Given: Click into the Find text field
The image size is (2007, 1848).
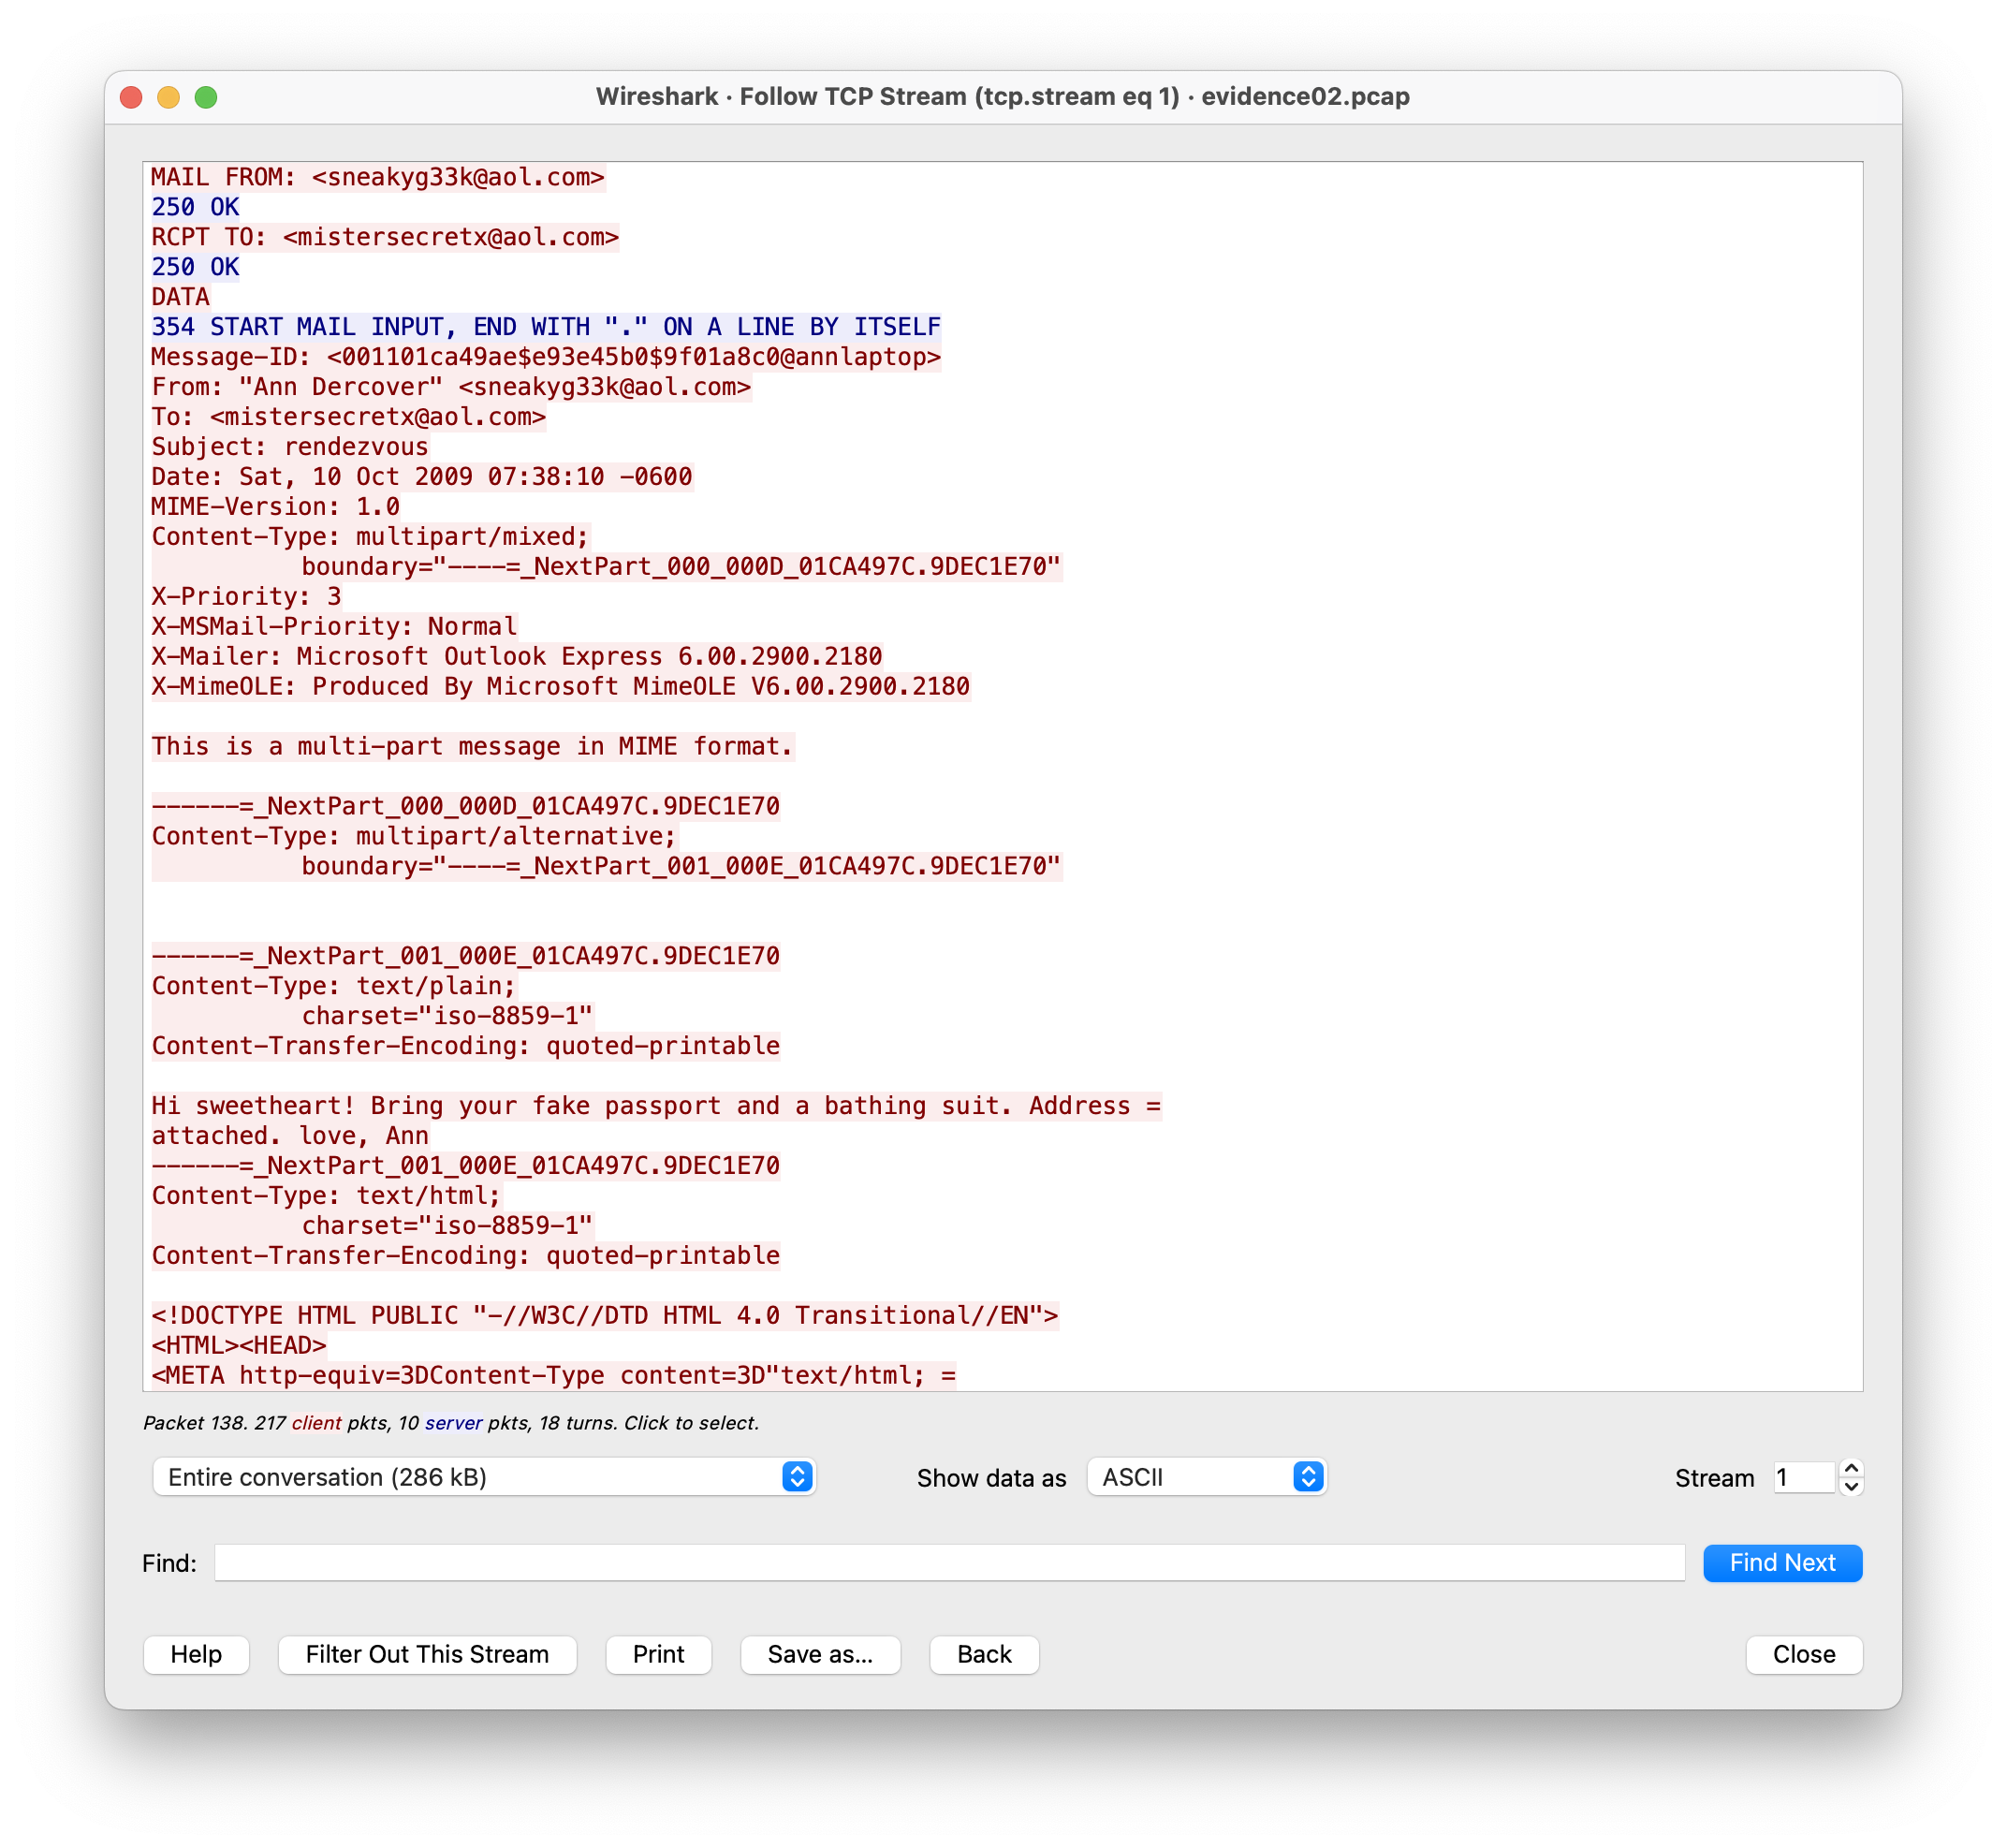Looking at the screenshot, I should (x=949, y=1562).
